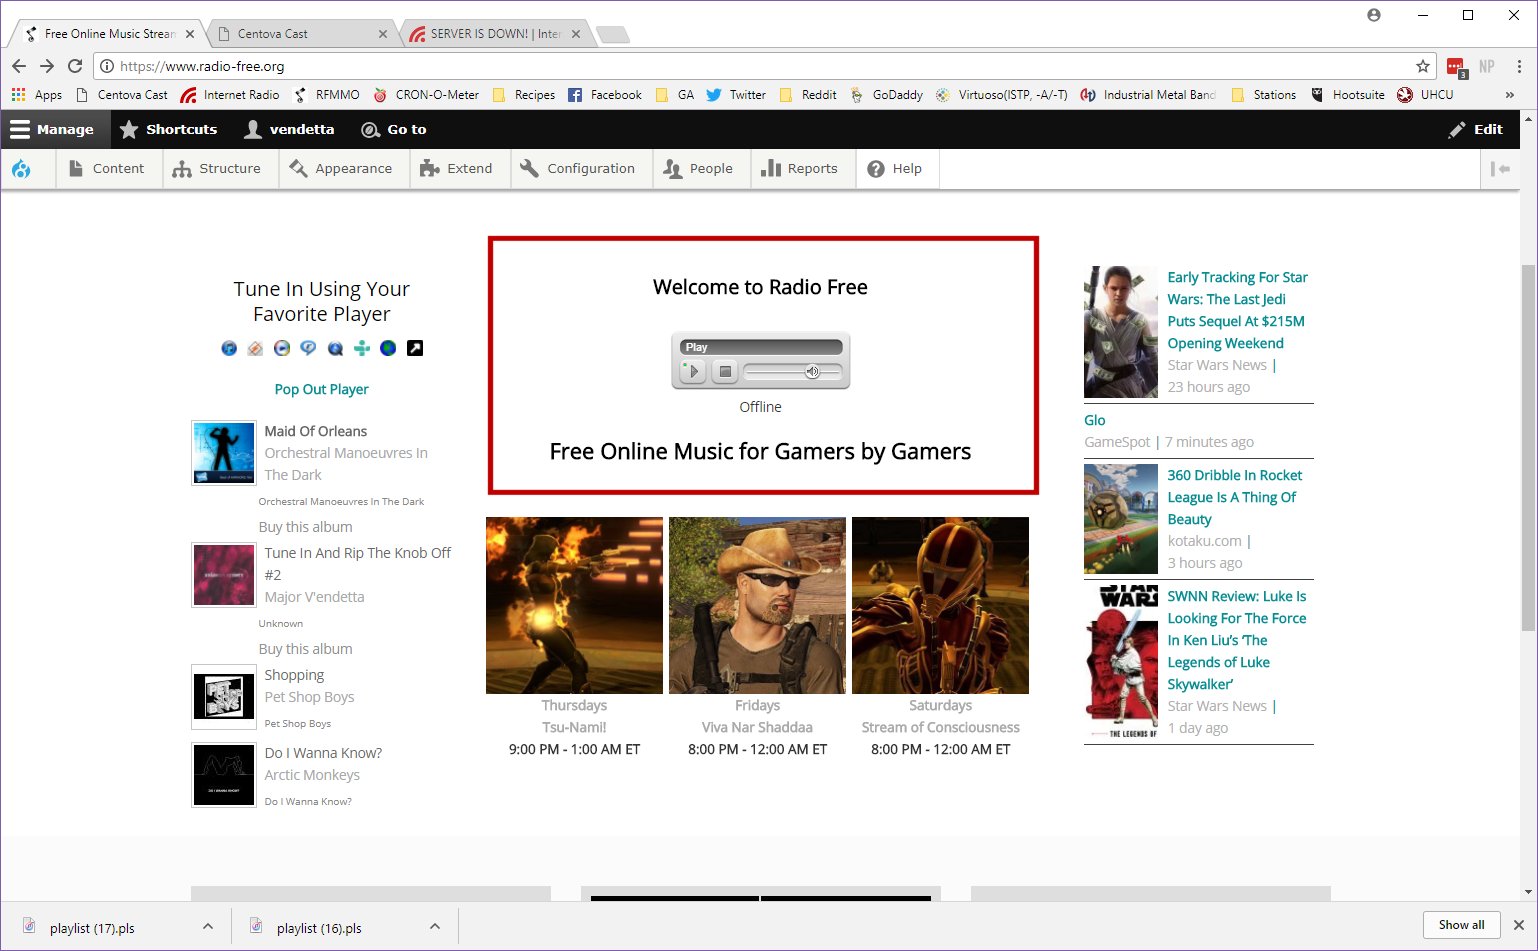Toggle Edit mode in admin toolbar

pyautogui.click(x=1476, y=129)
